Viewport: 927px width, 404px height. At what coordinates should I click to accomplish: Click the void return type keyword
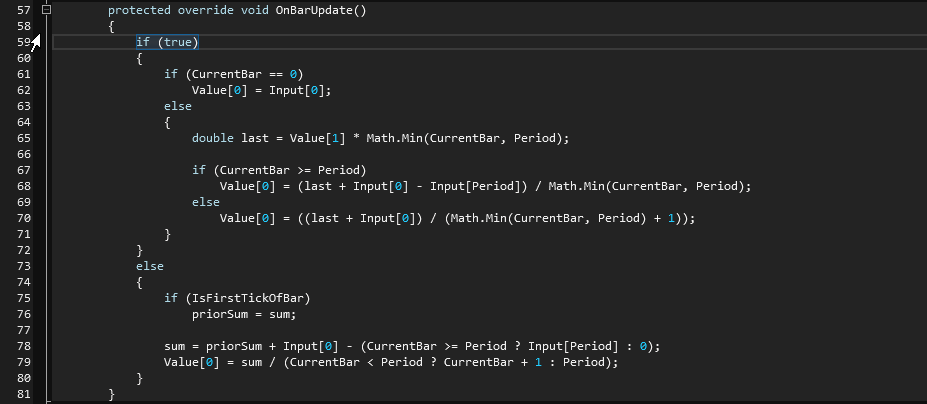click(257, 10)
